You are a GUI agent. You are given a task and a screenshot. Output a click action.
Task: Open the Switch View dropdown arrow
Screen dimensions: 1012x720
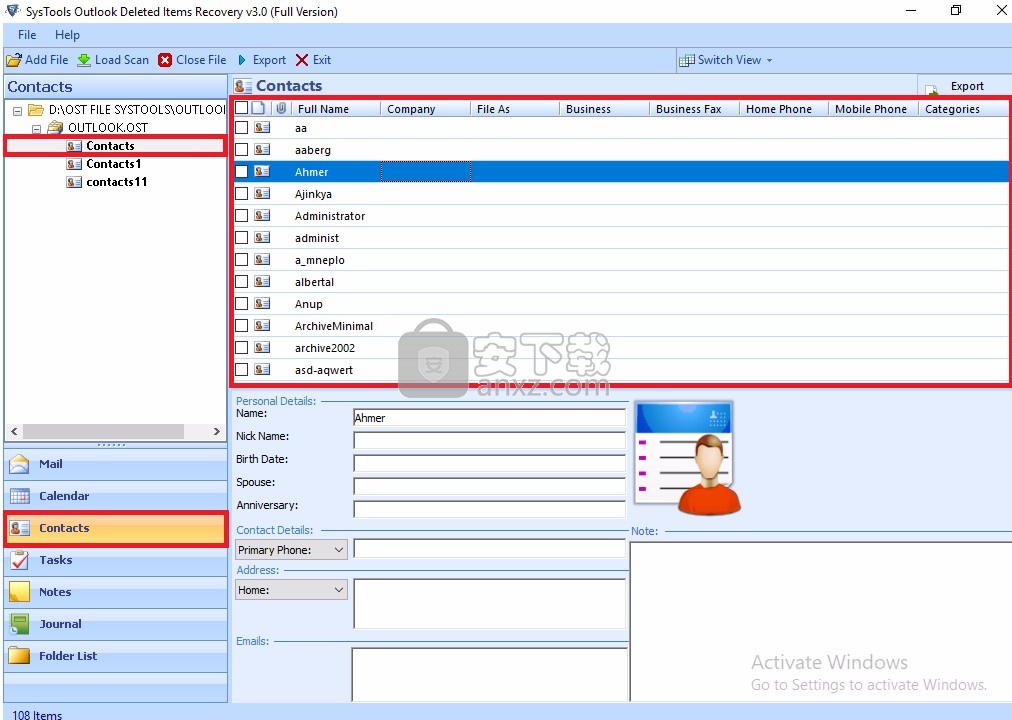point(769,60)
